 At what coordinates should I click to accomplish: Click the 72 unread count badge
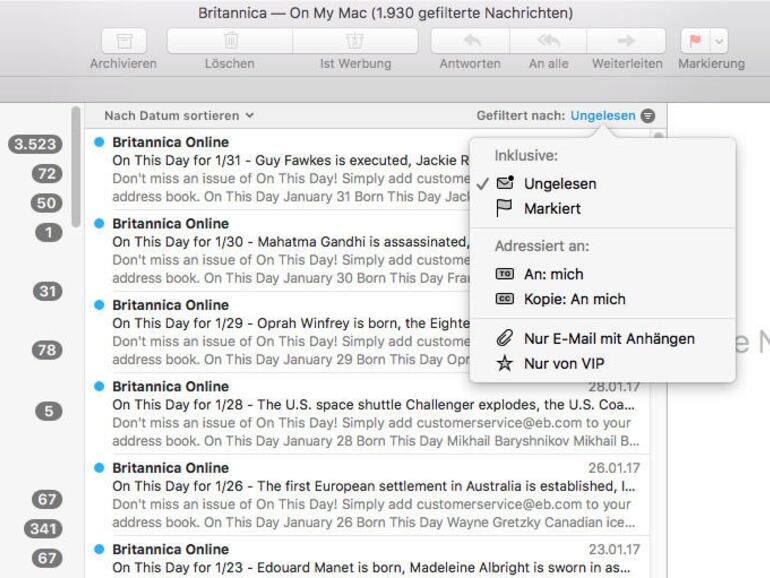47,174
